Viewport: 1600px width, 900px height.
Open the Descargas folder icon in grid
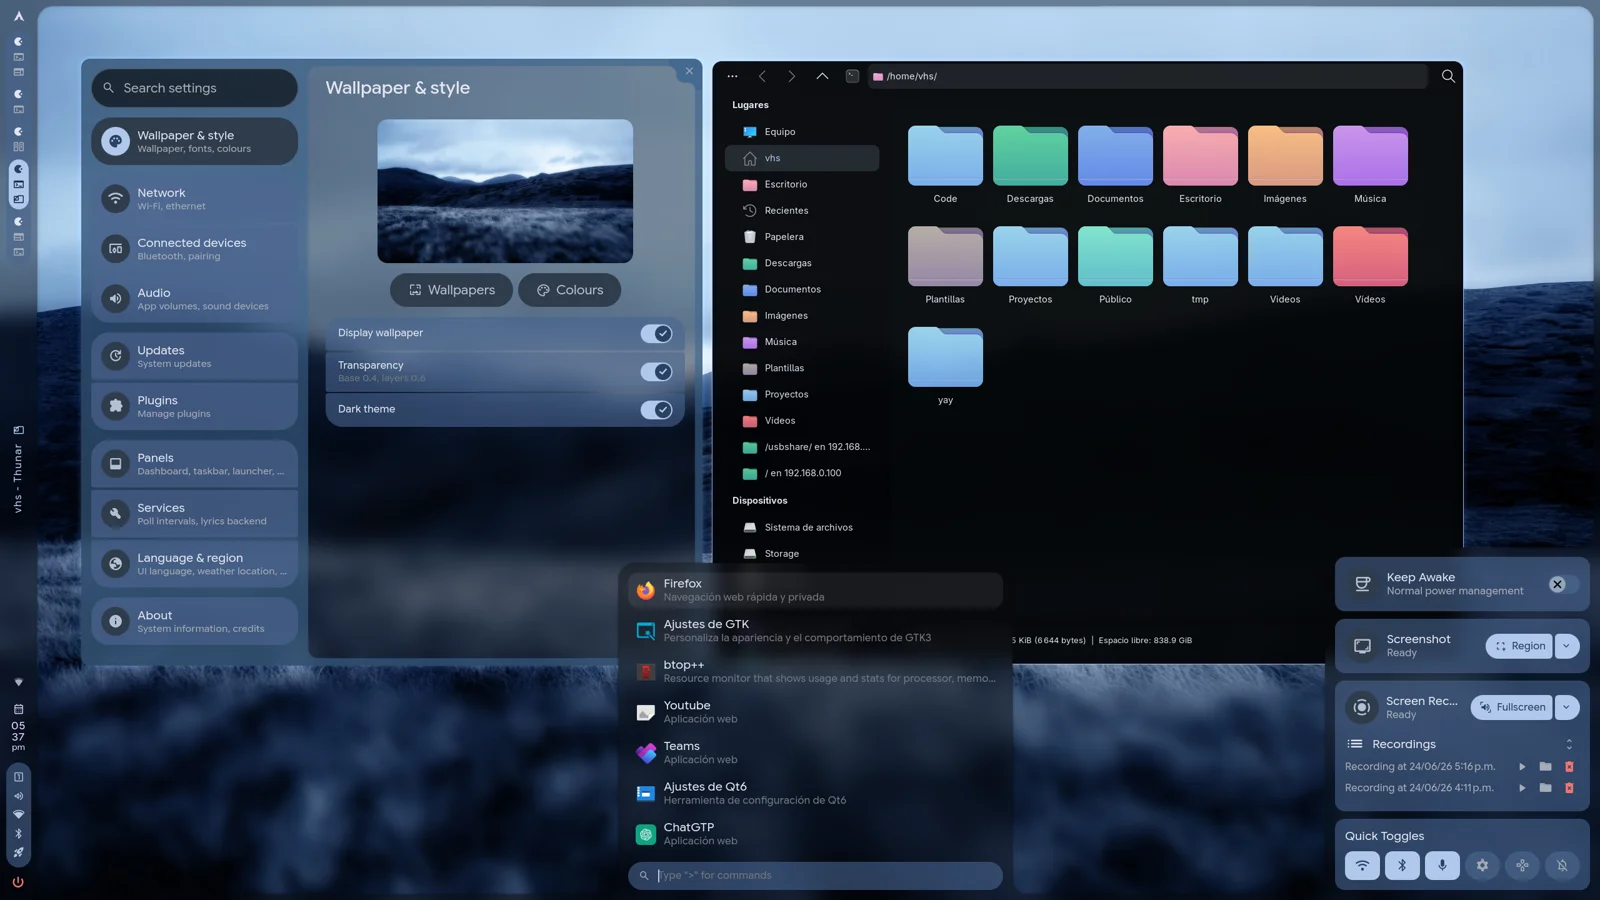pos(1030,156)
